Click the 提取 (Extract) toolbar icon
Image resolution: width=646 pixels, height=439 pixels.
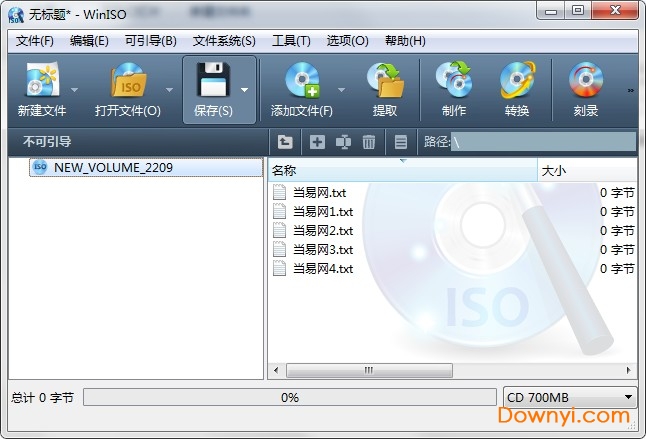384,80
